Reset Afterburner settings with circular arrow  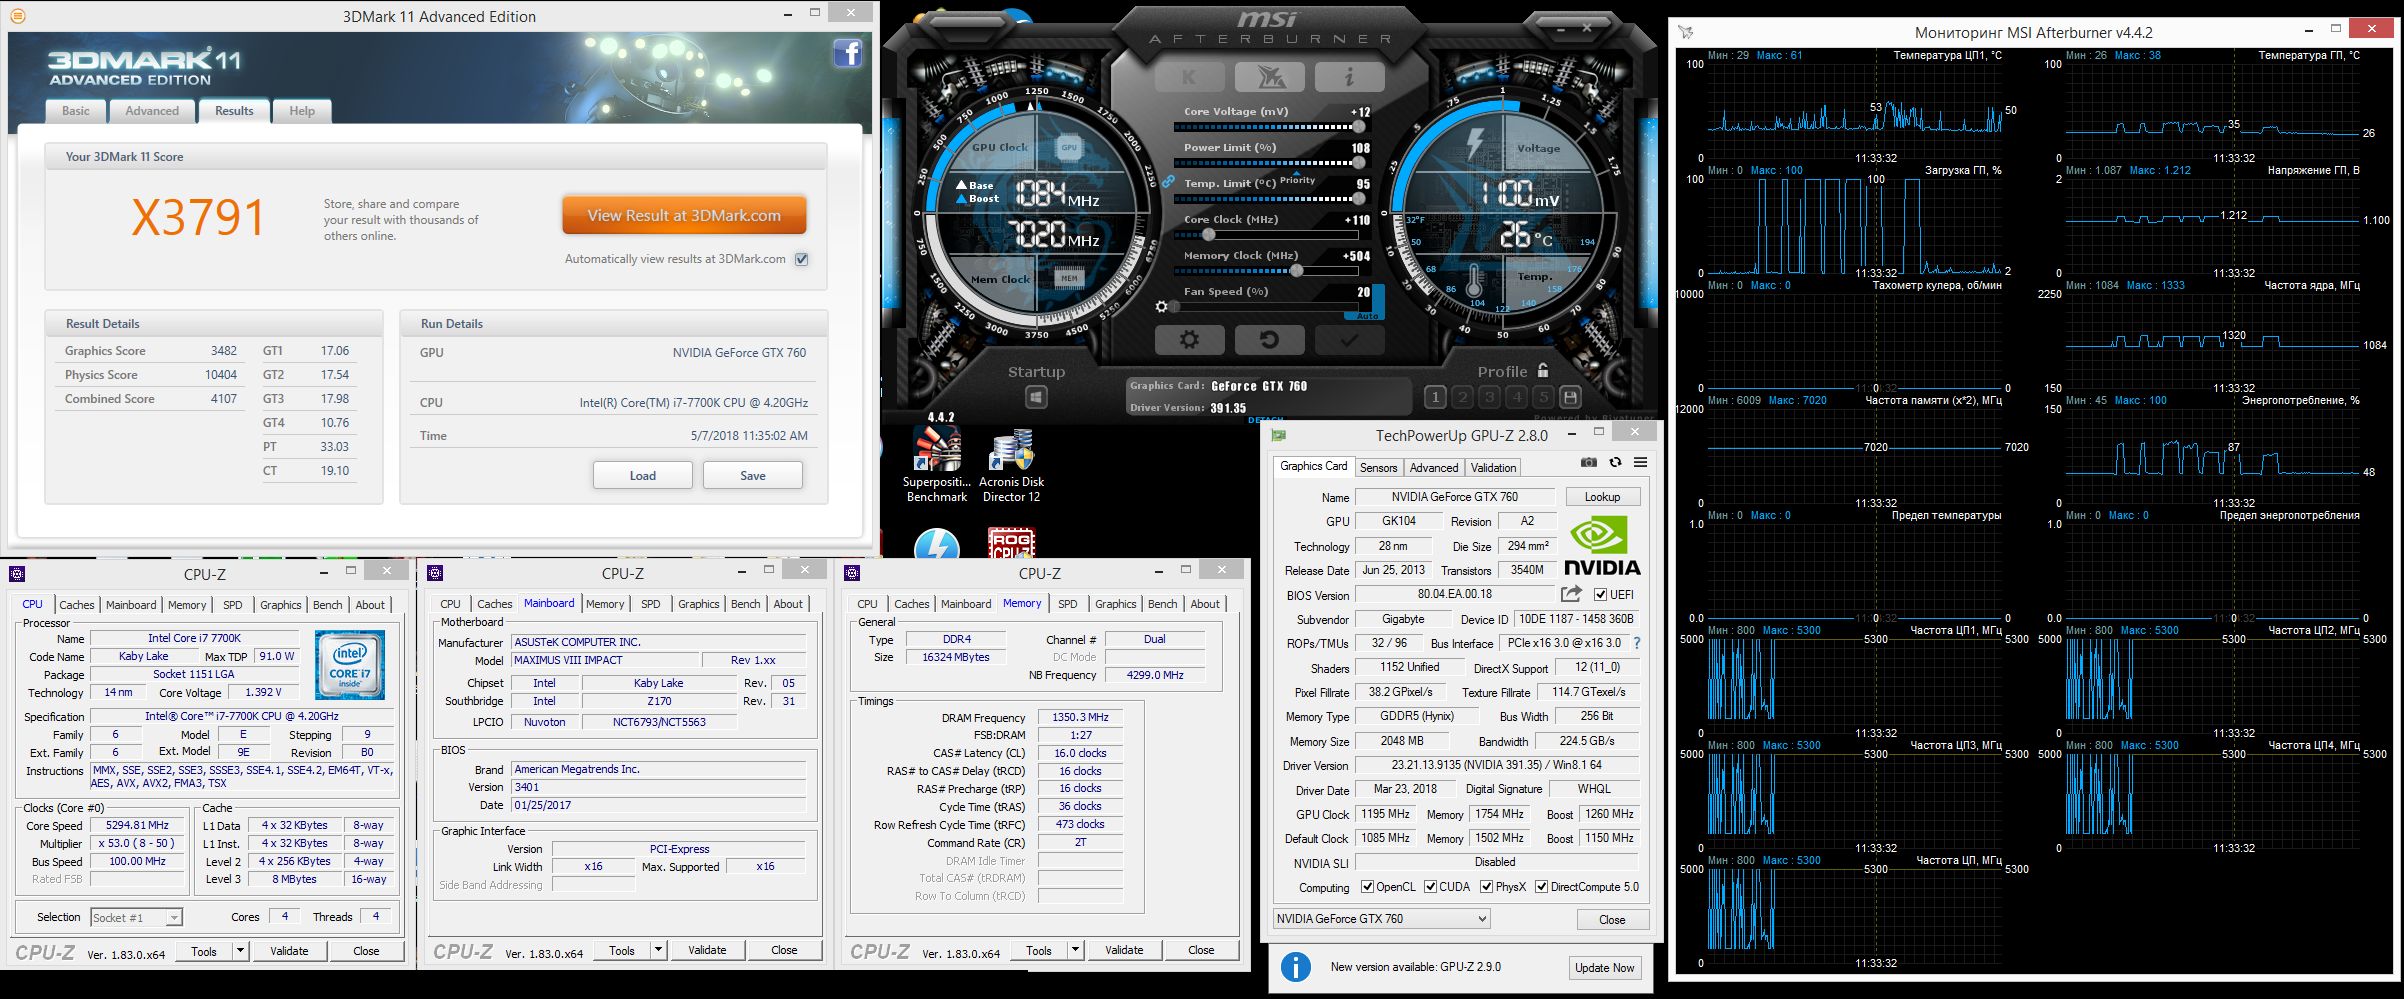[x=1269, y=340]
